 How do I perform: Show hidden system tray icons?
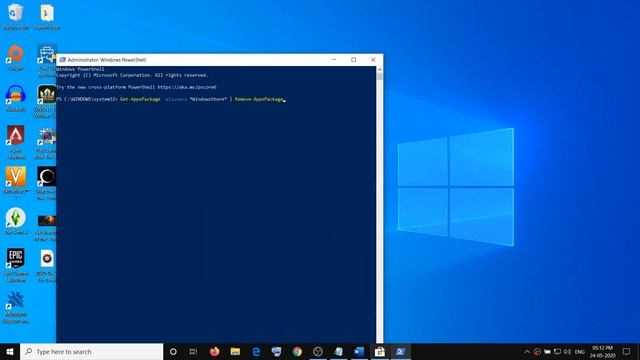point(527,351)
